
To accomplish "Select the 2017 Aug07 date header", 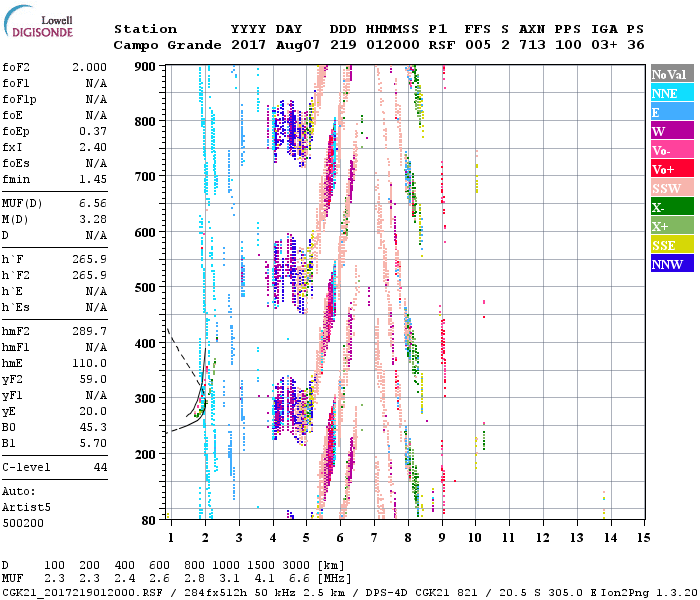I will (267, 45).
